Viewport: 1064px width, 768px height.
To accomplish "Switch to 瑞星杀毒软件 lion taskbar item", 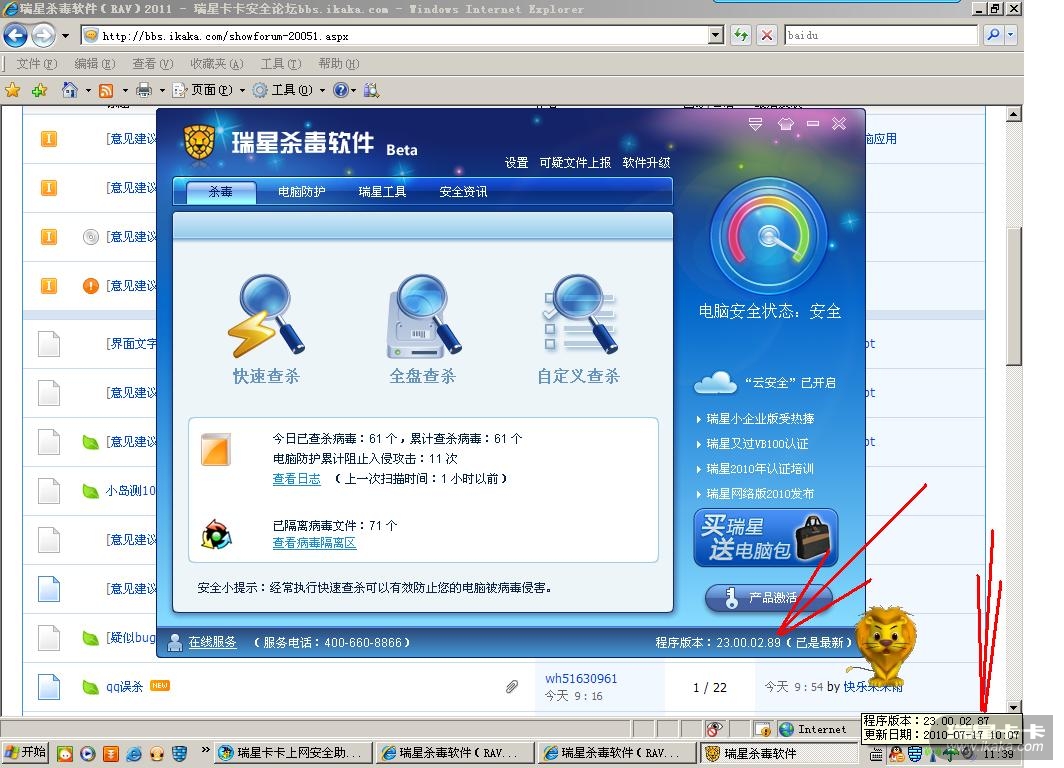I will (x=780, y=753).
